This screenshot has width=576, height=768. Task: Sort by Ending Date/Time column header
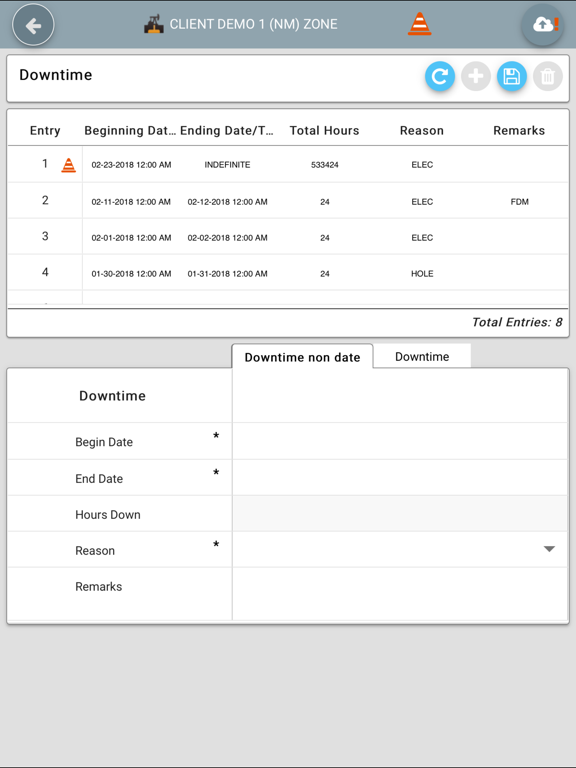tap(227, 130)
